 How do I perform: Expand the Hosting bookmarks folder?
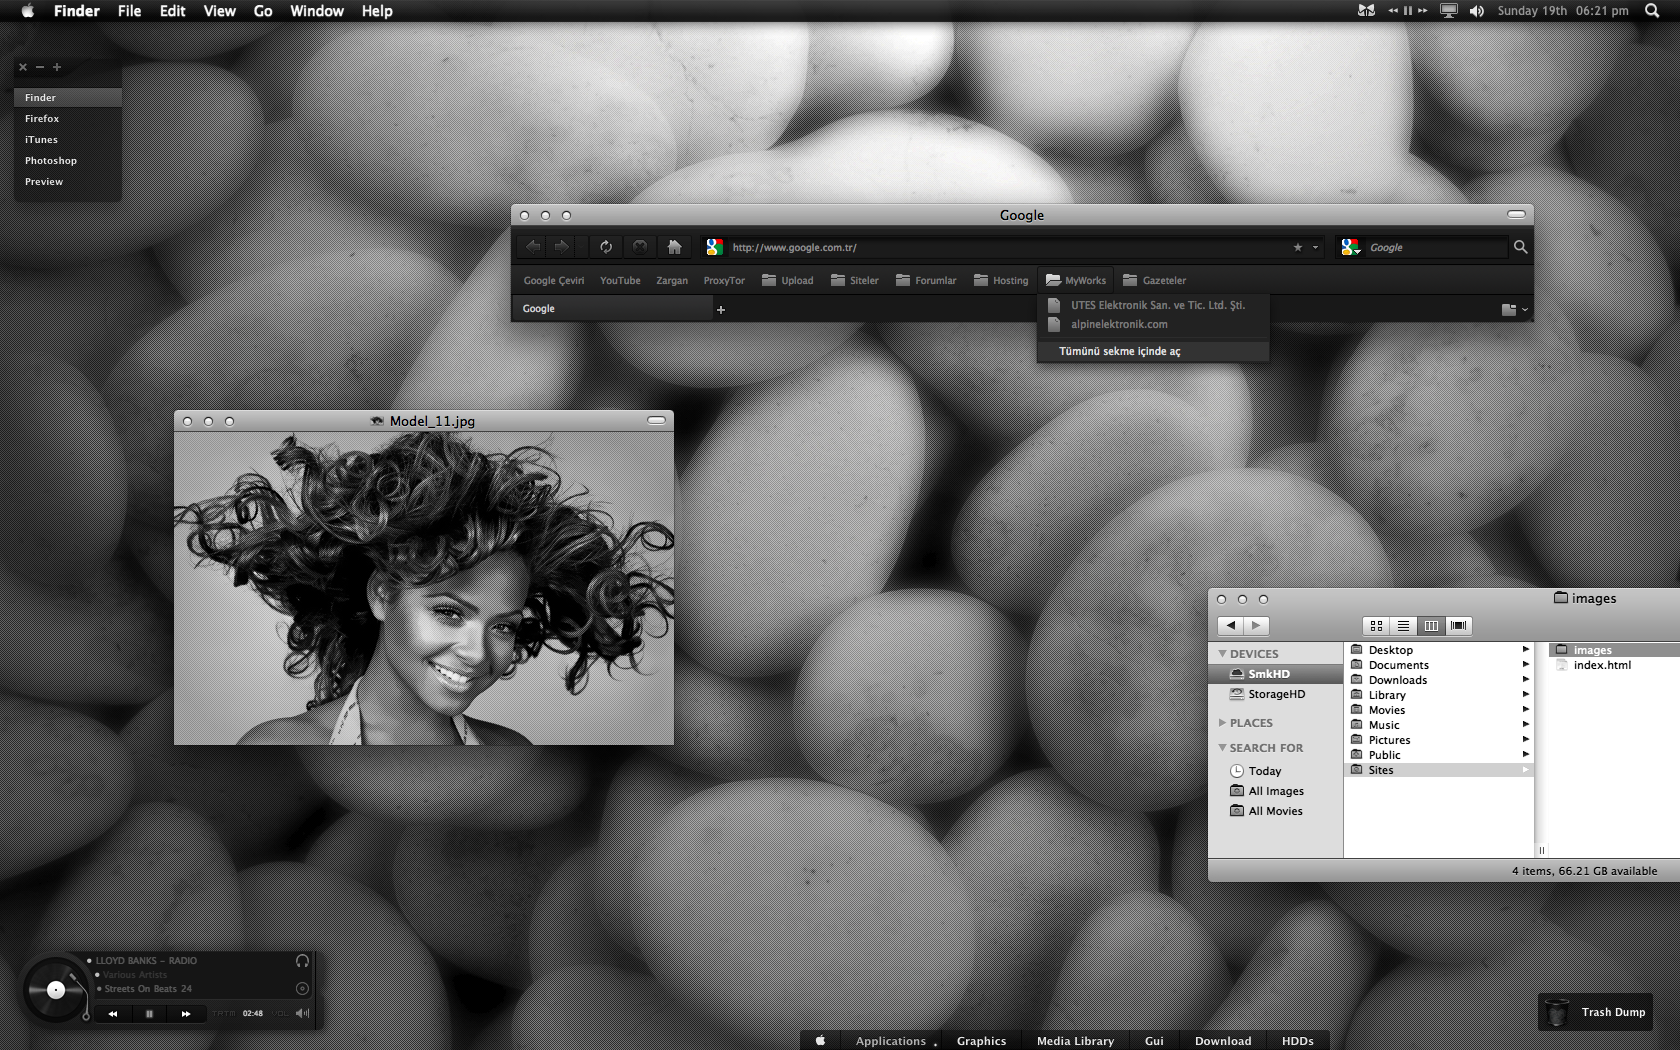1001,281
